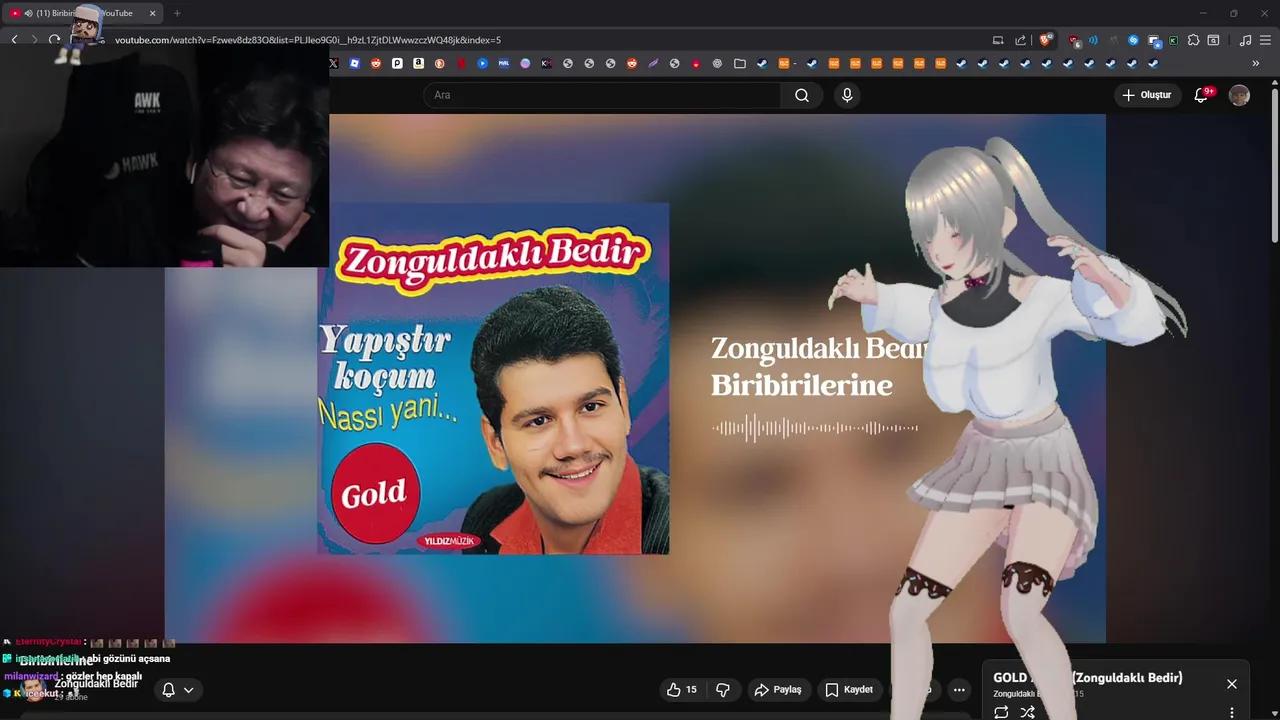Open the ChatGPT bookmark icon
This screenshot has width=1280, height=720.
tap(717, 63)
